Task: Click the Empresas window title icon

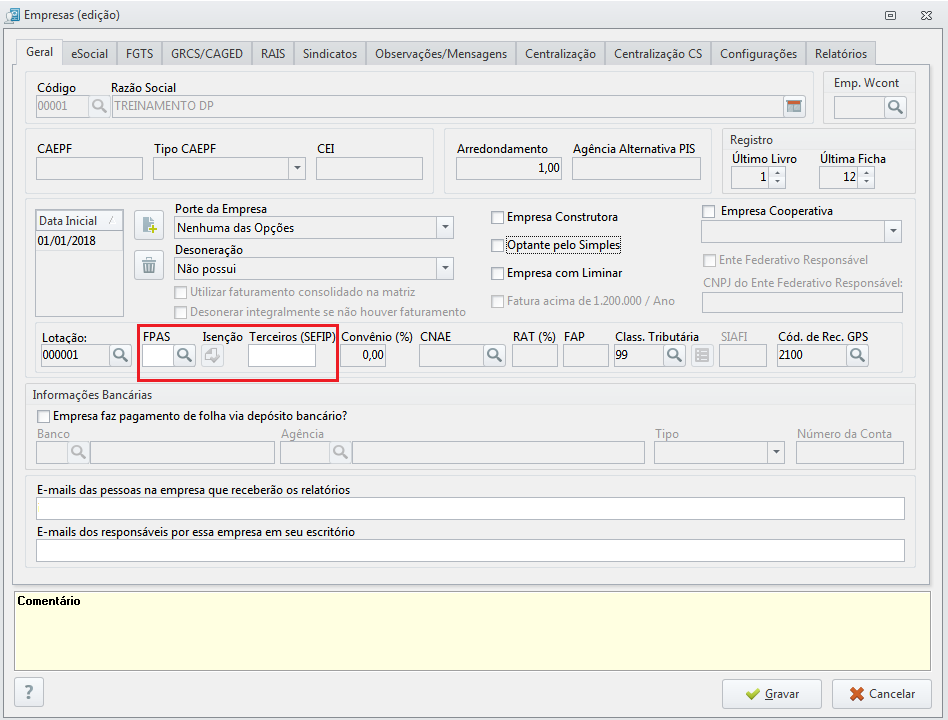Action: 12,15
